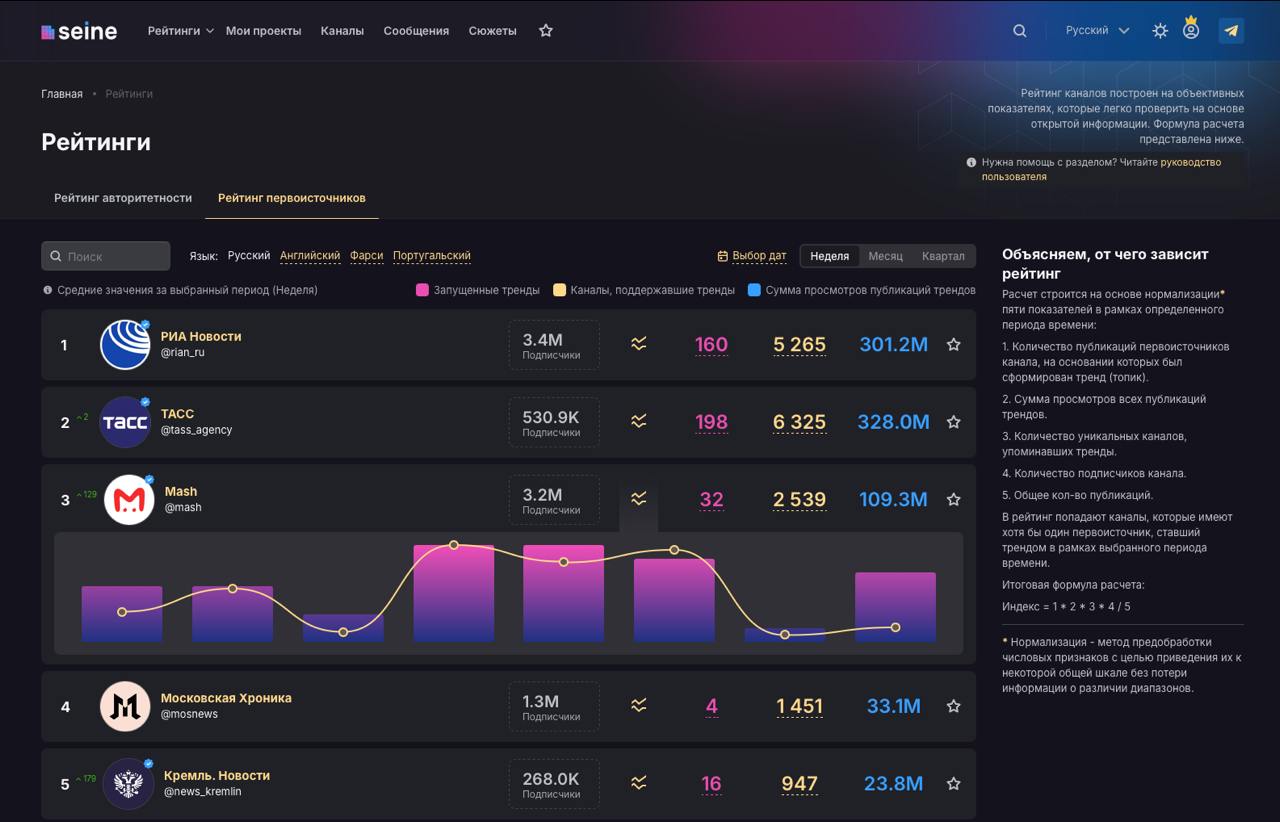
Task: Go to Мои проекты
Action: (x=264, y=31)
